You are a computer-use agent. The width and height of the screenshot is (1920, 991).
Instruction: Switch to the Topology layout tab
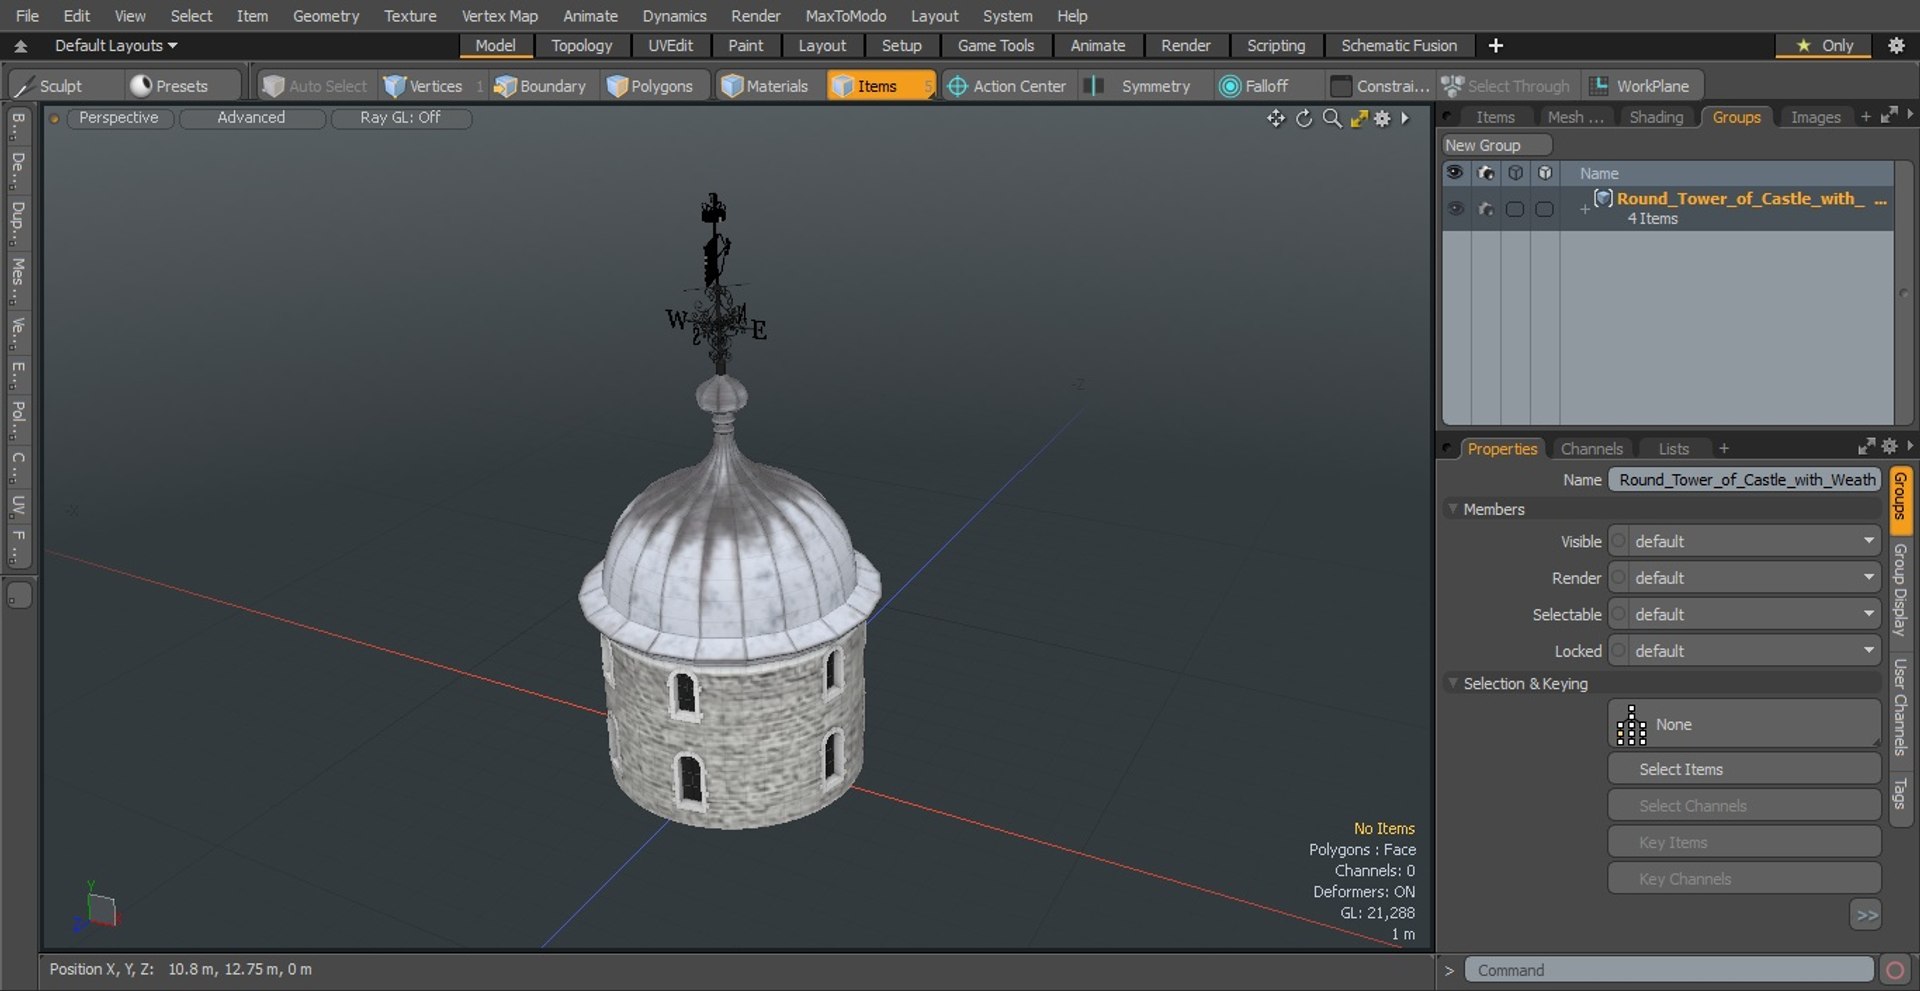(581, 46)
